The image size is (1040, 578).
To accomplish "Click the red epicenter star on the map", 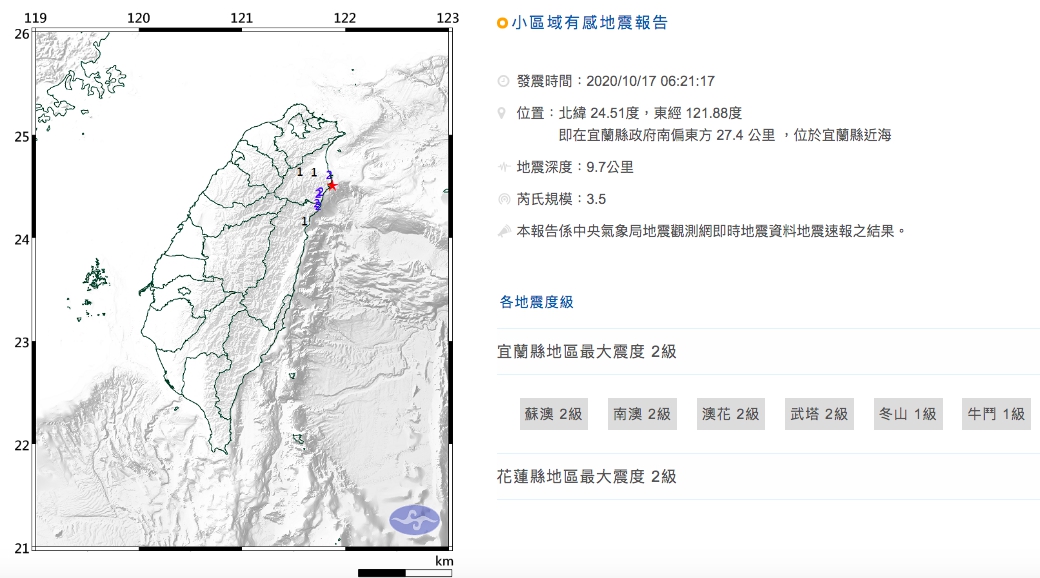I will 332,185.
